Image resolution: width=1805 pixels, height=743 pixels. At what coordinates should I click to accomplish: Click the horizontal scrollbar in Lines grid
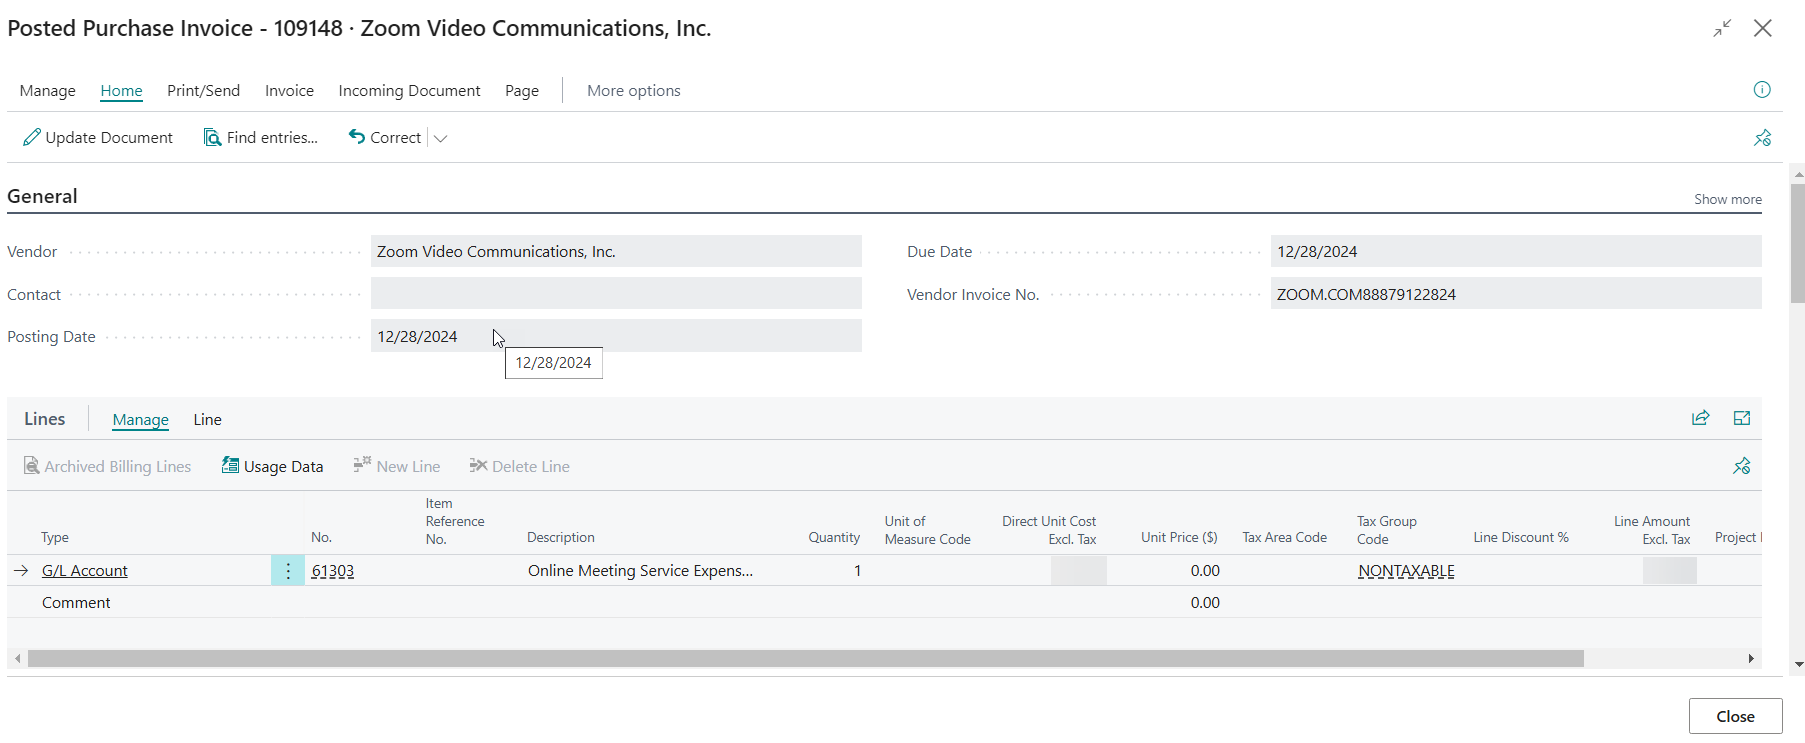point(806,658)
